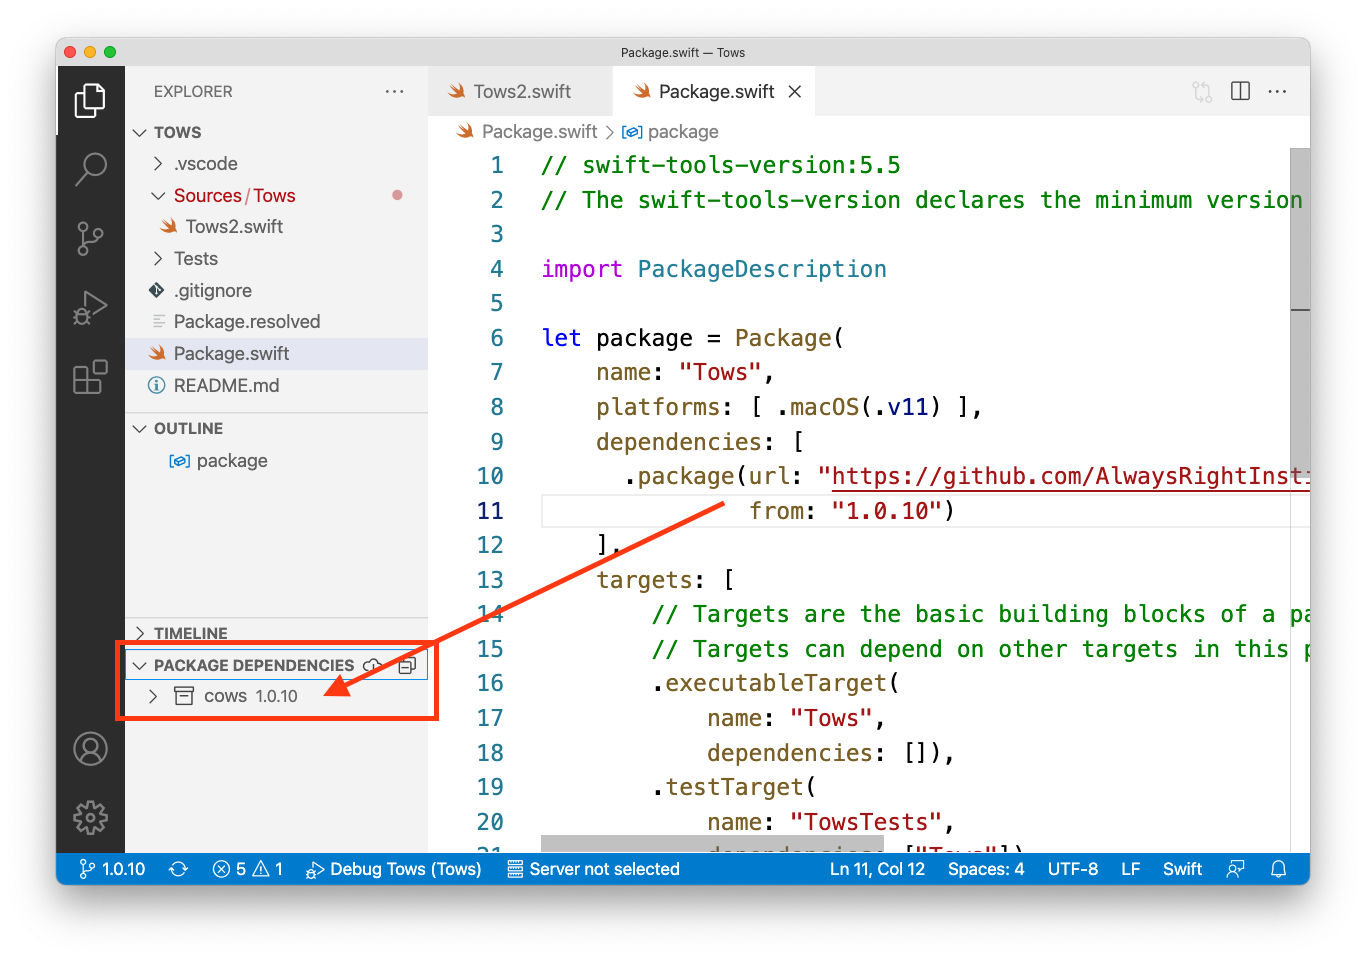Show errors and warnings count

[x=248, y=869]
